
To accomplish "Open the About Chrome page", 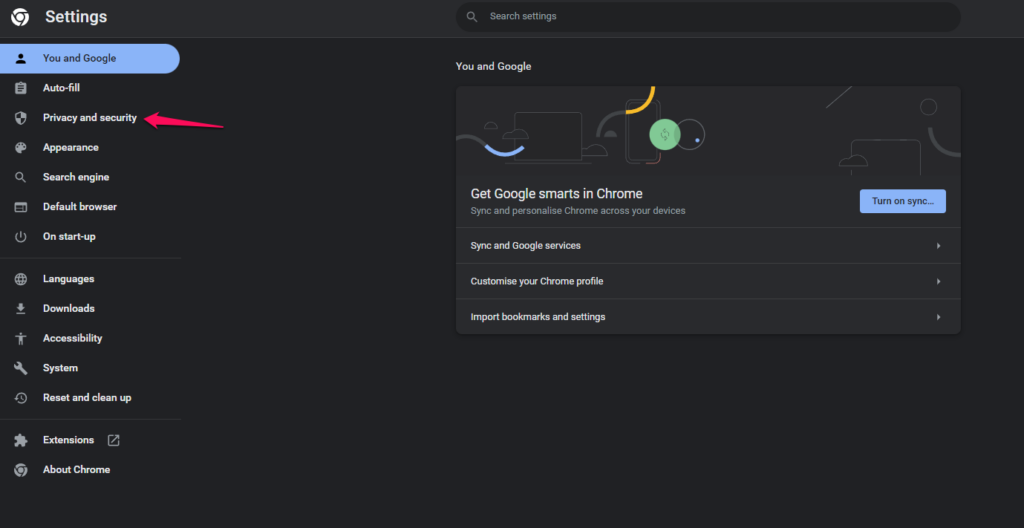I will [76, 470].
